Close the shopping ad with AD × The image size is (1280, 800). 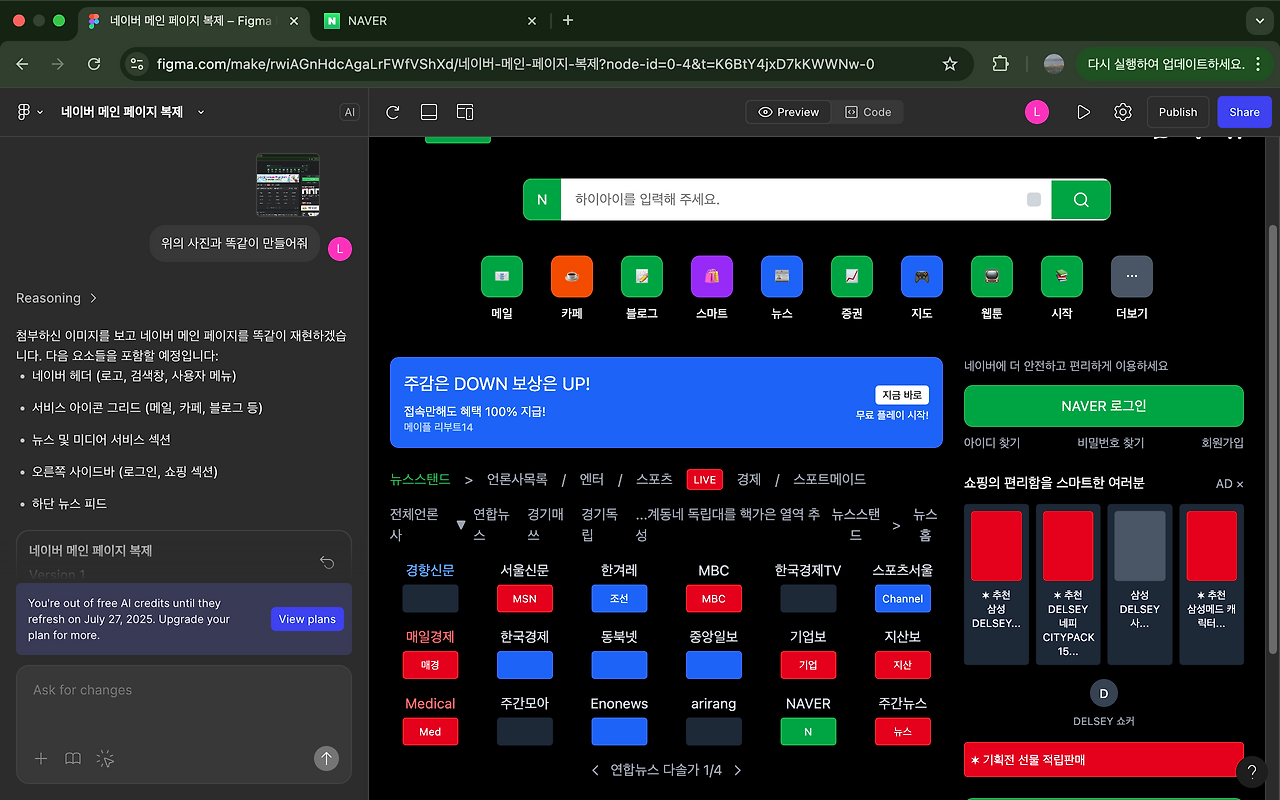point(1230,484)
